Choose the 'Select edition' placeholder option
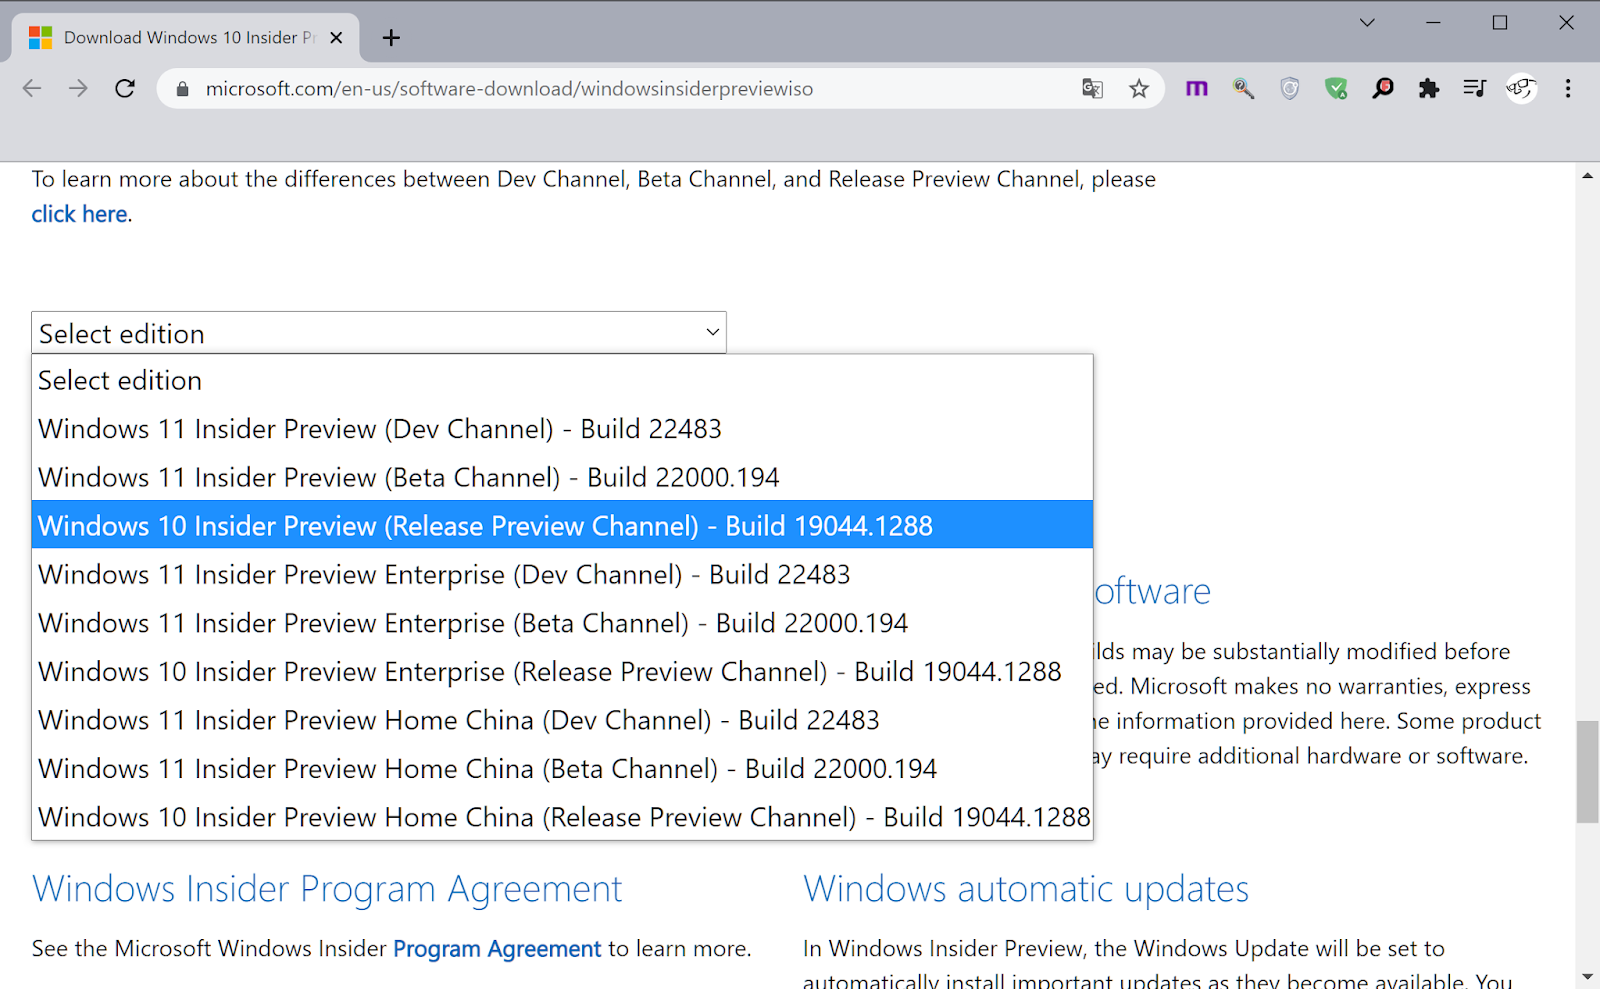This screenshot has height=989, width=1600. tap(562, 380)
